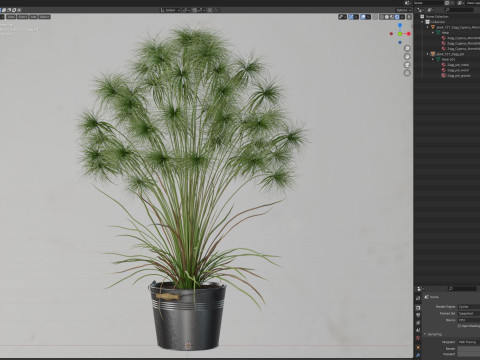Click the Scene name field in top bar
This screenshot has width=480, height=360.
pos(428,3)
